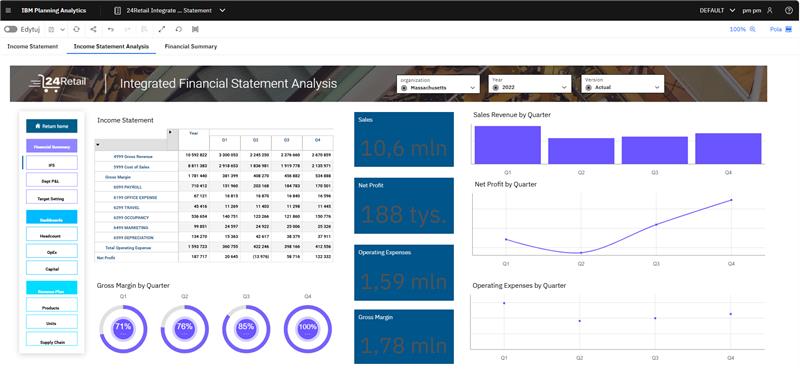The image size is (800, 377).
Task: Switch to the Financial Summary tab
Action: (191, 46)
